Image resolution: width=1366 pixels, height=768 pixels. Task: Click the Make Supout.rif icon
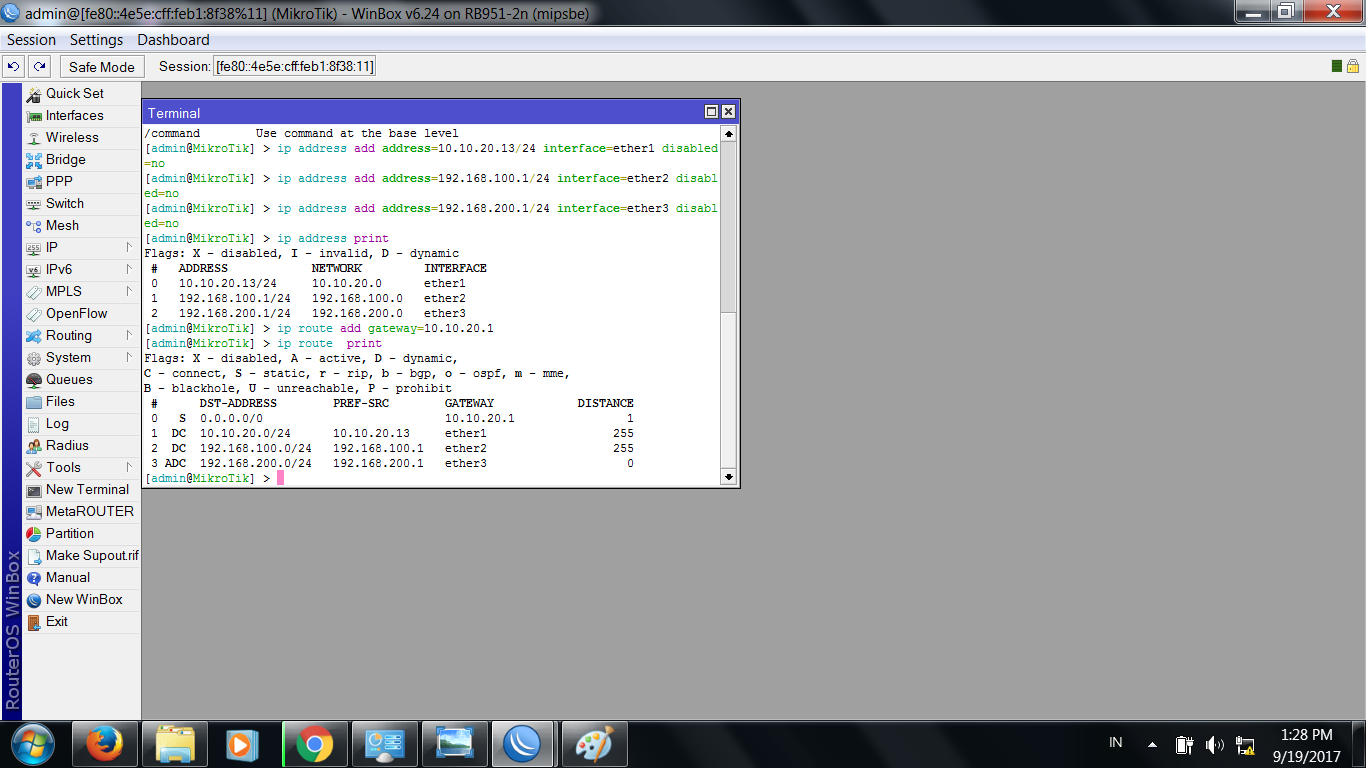pos(34,555)
